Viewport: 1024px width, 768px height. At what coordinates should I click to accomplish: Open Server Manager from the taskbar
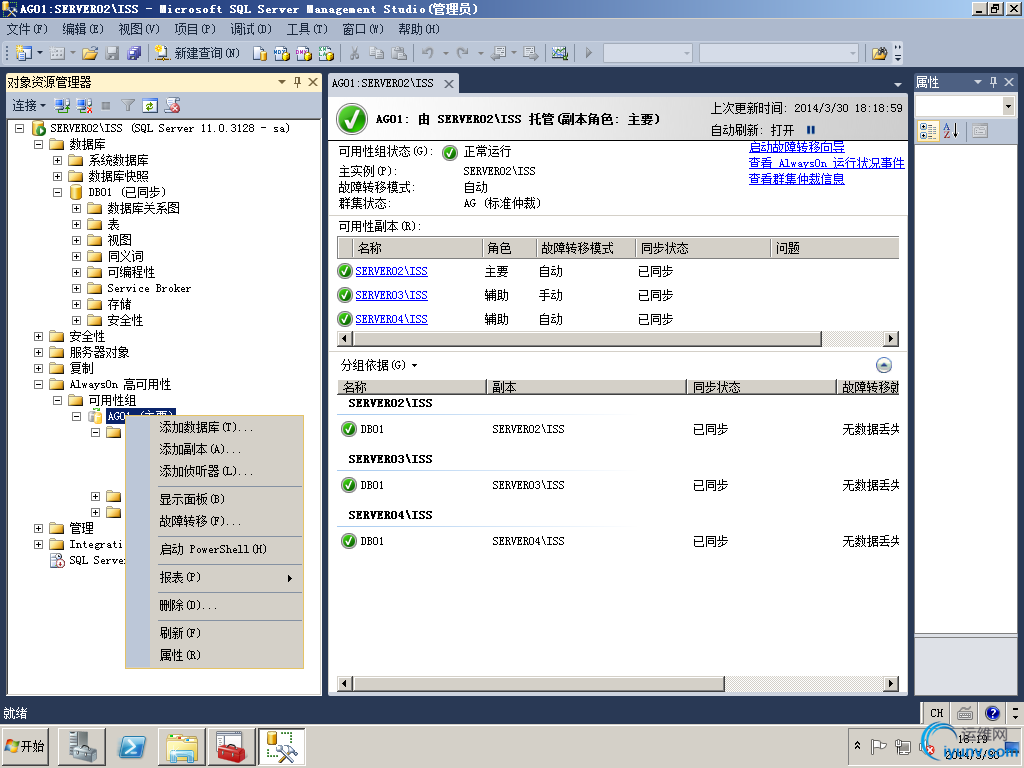click(x=82, y=746)
